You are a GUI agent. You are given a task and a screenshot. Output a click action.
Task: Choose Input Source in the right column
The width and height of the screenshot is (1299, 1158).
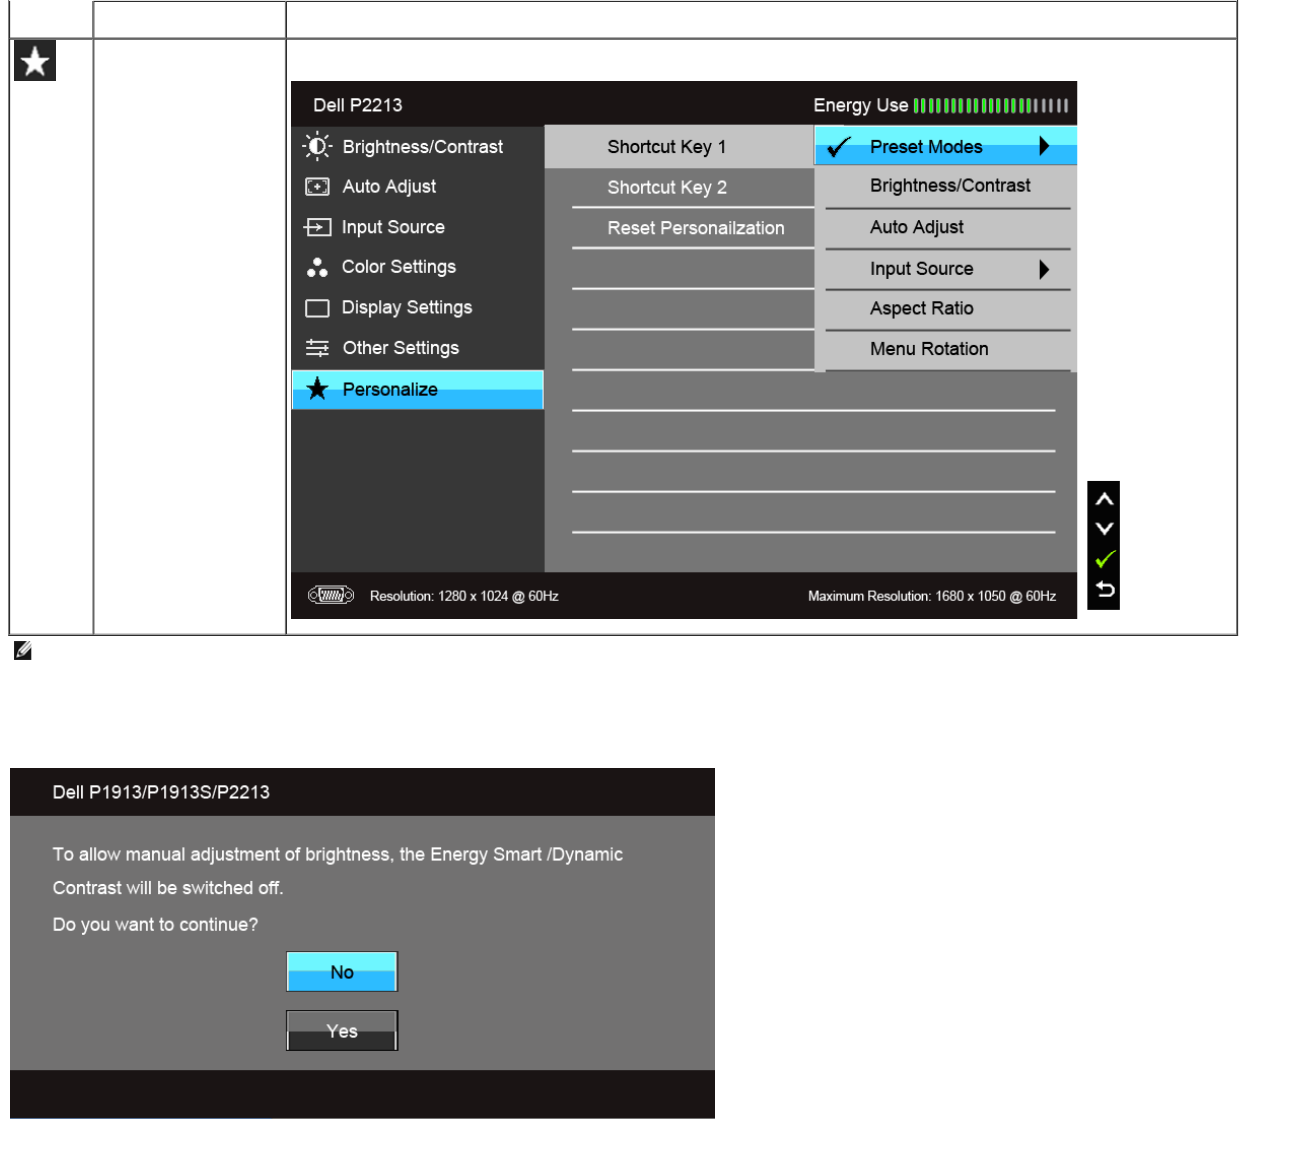click(946, 269)
